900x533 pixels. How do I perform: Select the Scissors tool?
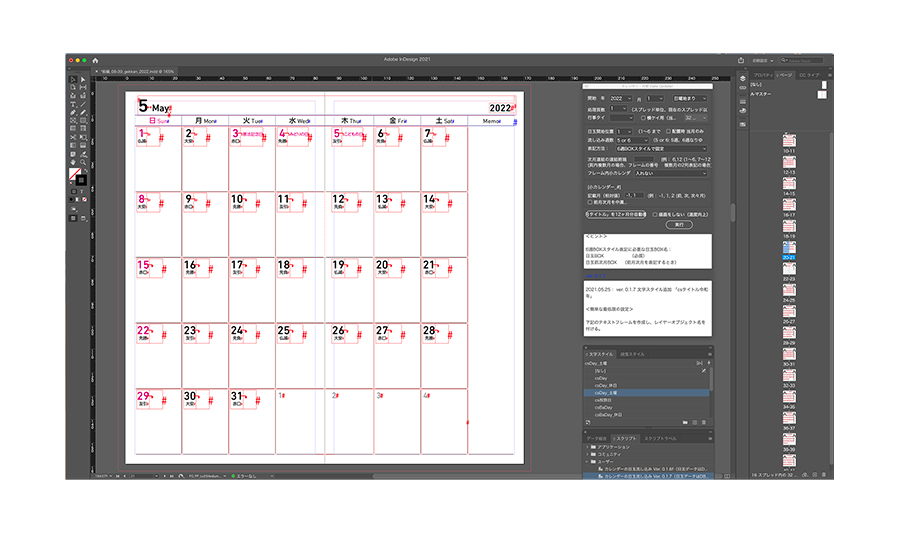coord(73,137)
